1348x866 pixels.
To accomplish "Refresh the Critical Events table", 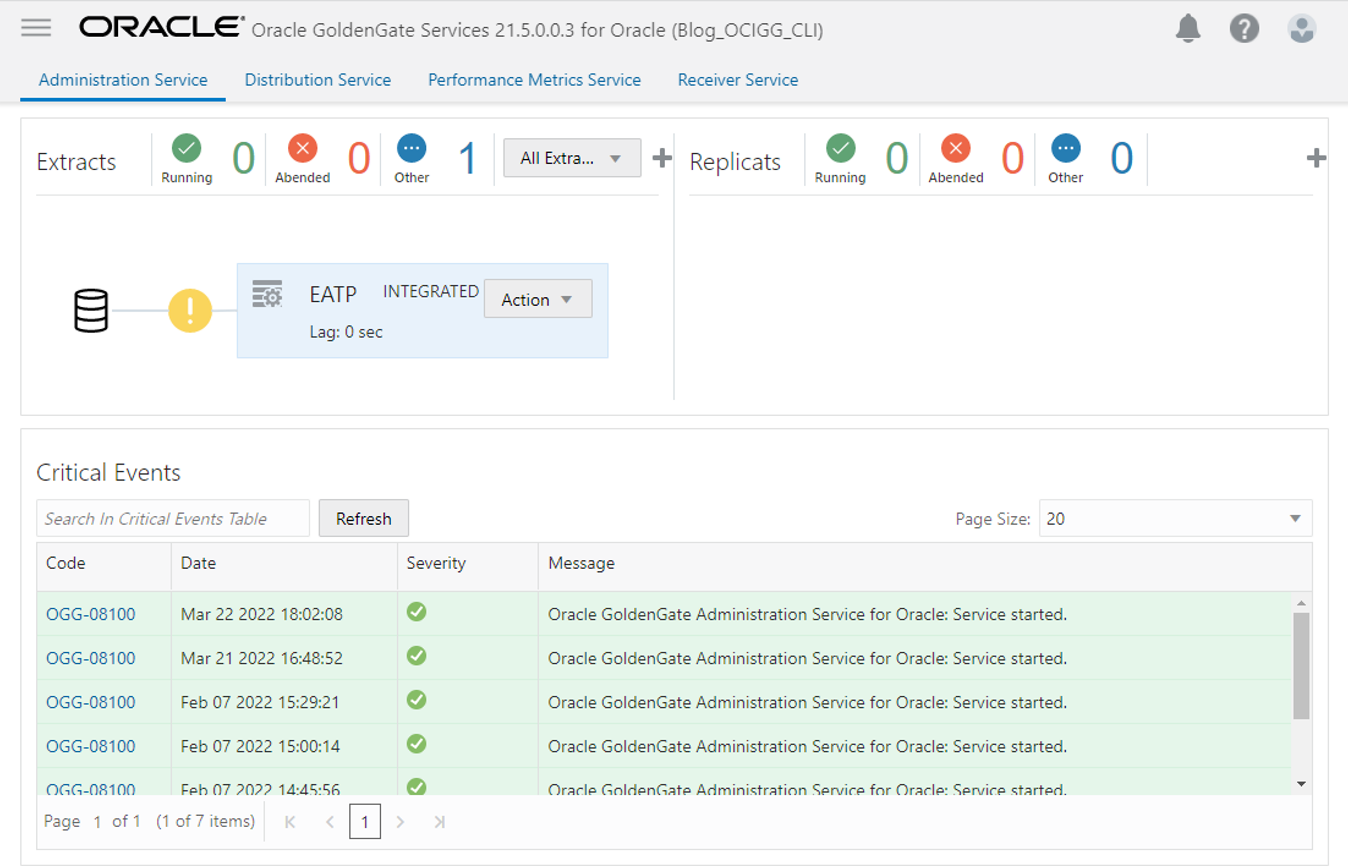I will coord(363,518).
